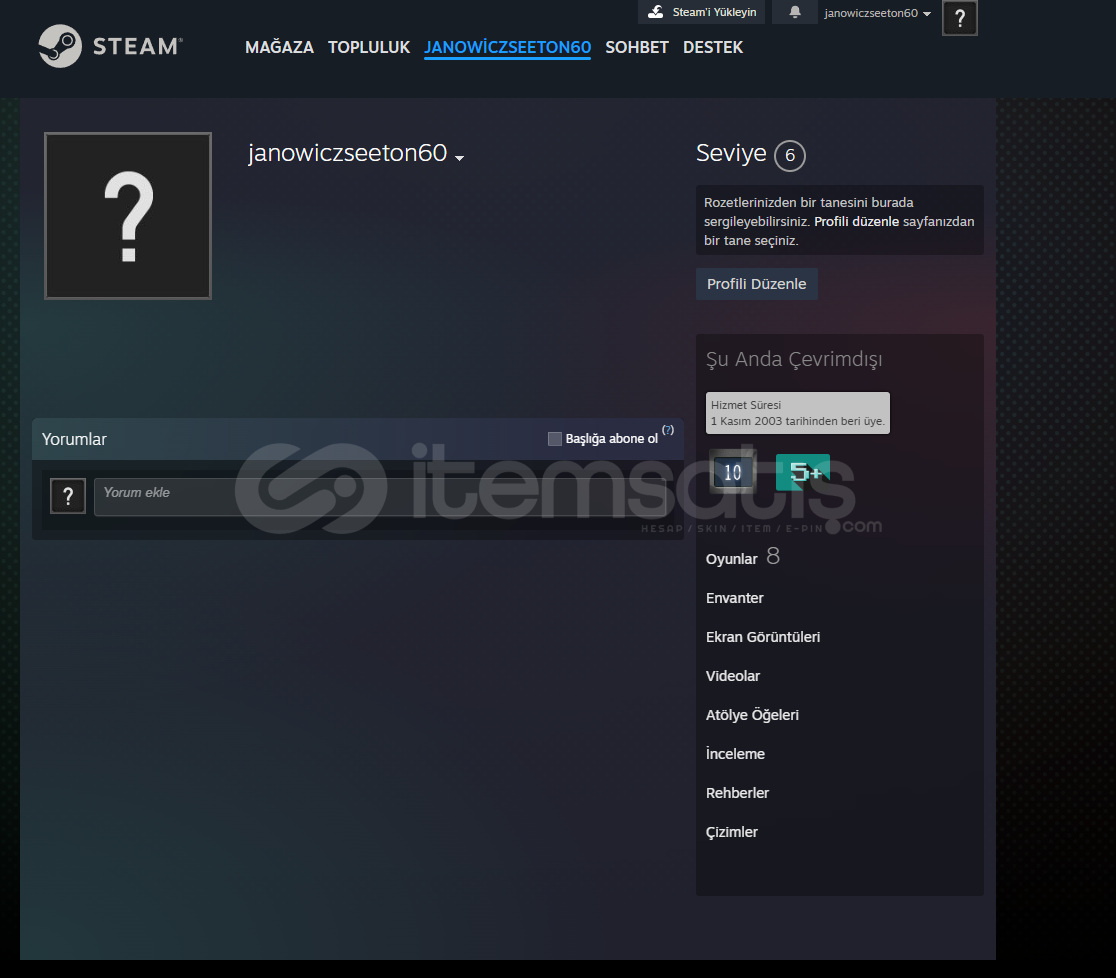This screenshot has height=978, width=1116.
Task: Click the 'Yorum ekle' comment field
Action: click(380, 497)
